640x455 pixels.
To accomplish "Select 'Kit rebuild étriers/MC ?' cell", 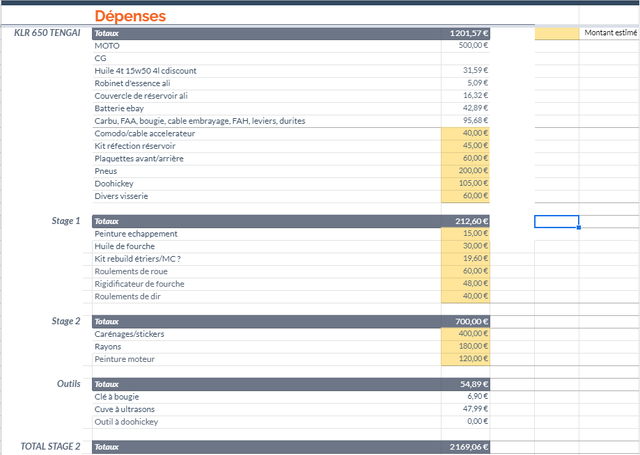I will [x=267, y=259].
